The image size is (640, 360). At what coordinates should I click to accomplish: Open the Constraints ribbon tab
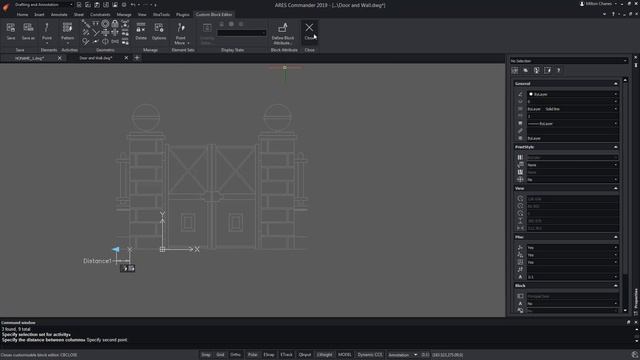coord(100,14)
